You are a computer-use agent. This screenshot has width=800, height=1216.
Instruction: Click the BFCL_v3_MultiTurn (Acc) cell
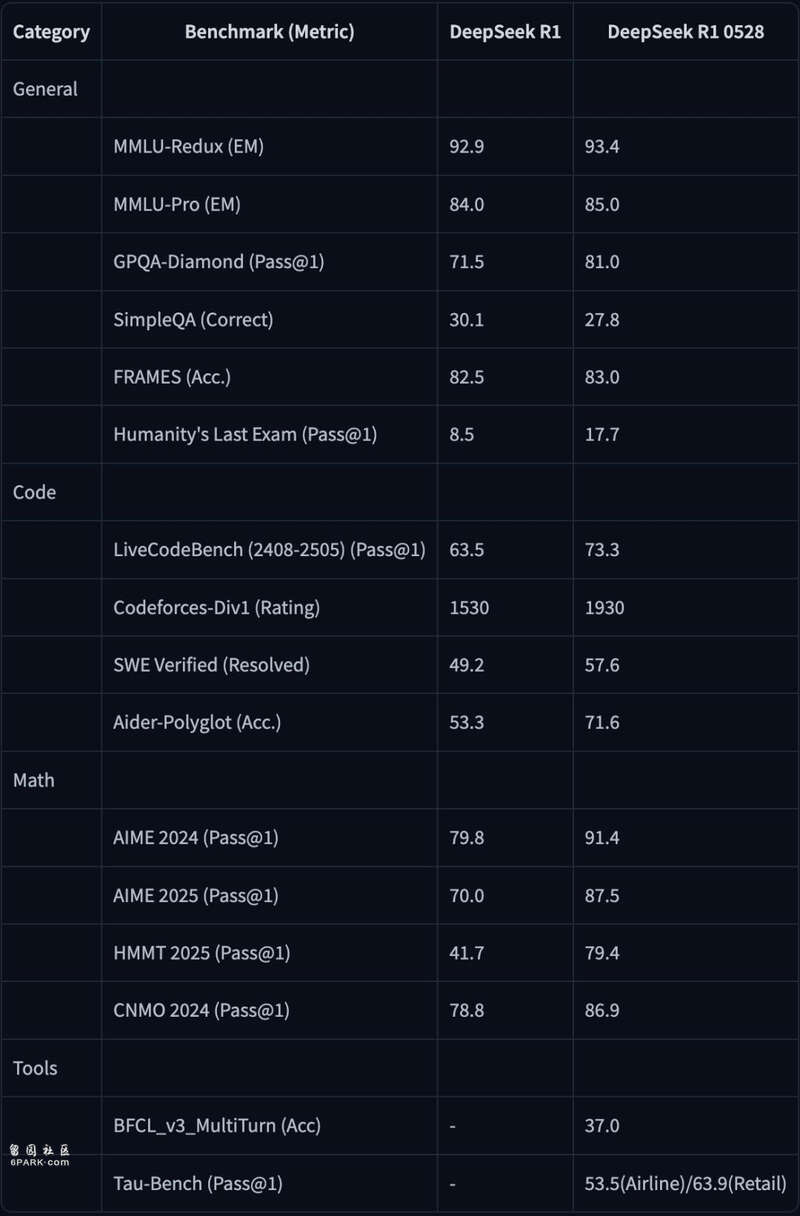[217, 1126]
